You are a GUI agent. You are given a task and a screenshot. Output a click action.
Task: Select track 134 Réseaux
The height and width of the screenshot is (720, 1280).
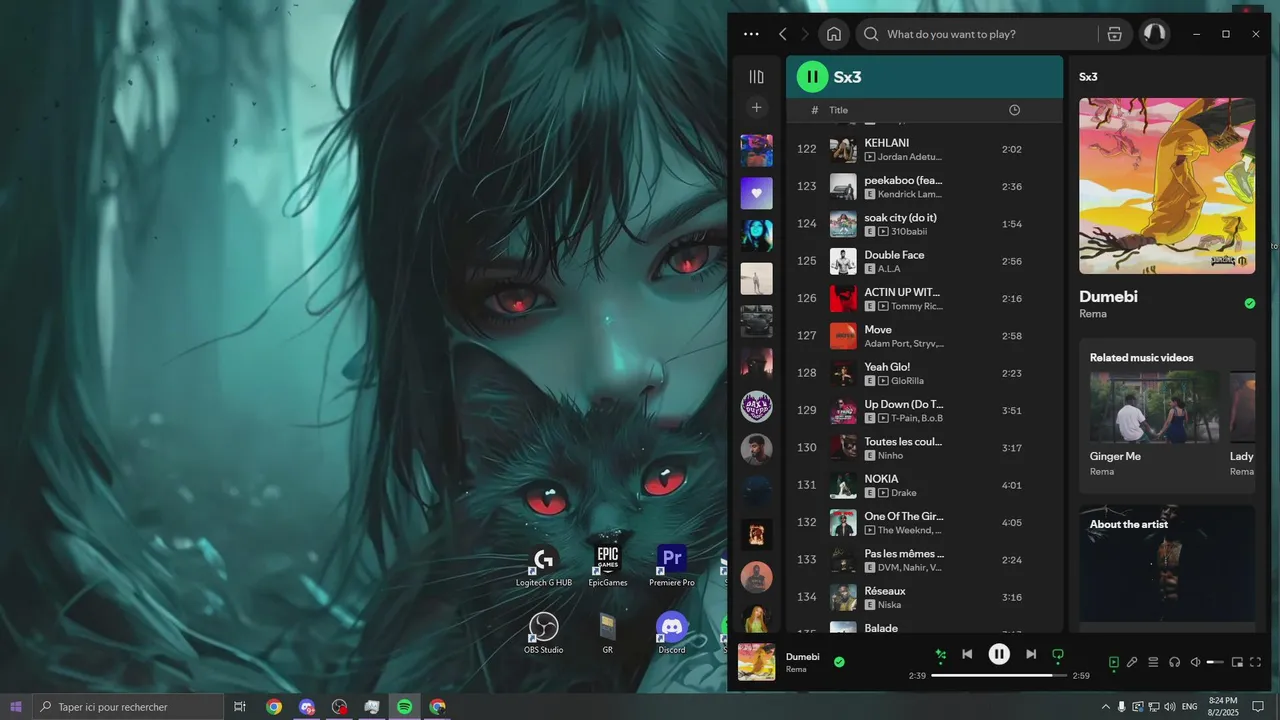924,597
